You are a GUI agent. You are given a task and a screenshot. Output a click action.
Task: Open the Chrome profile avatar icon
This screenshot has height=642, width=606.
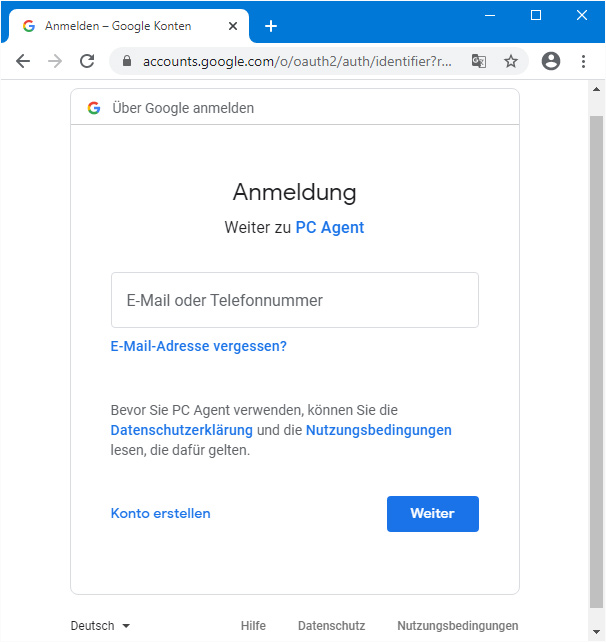[551, 61]
